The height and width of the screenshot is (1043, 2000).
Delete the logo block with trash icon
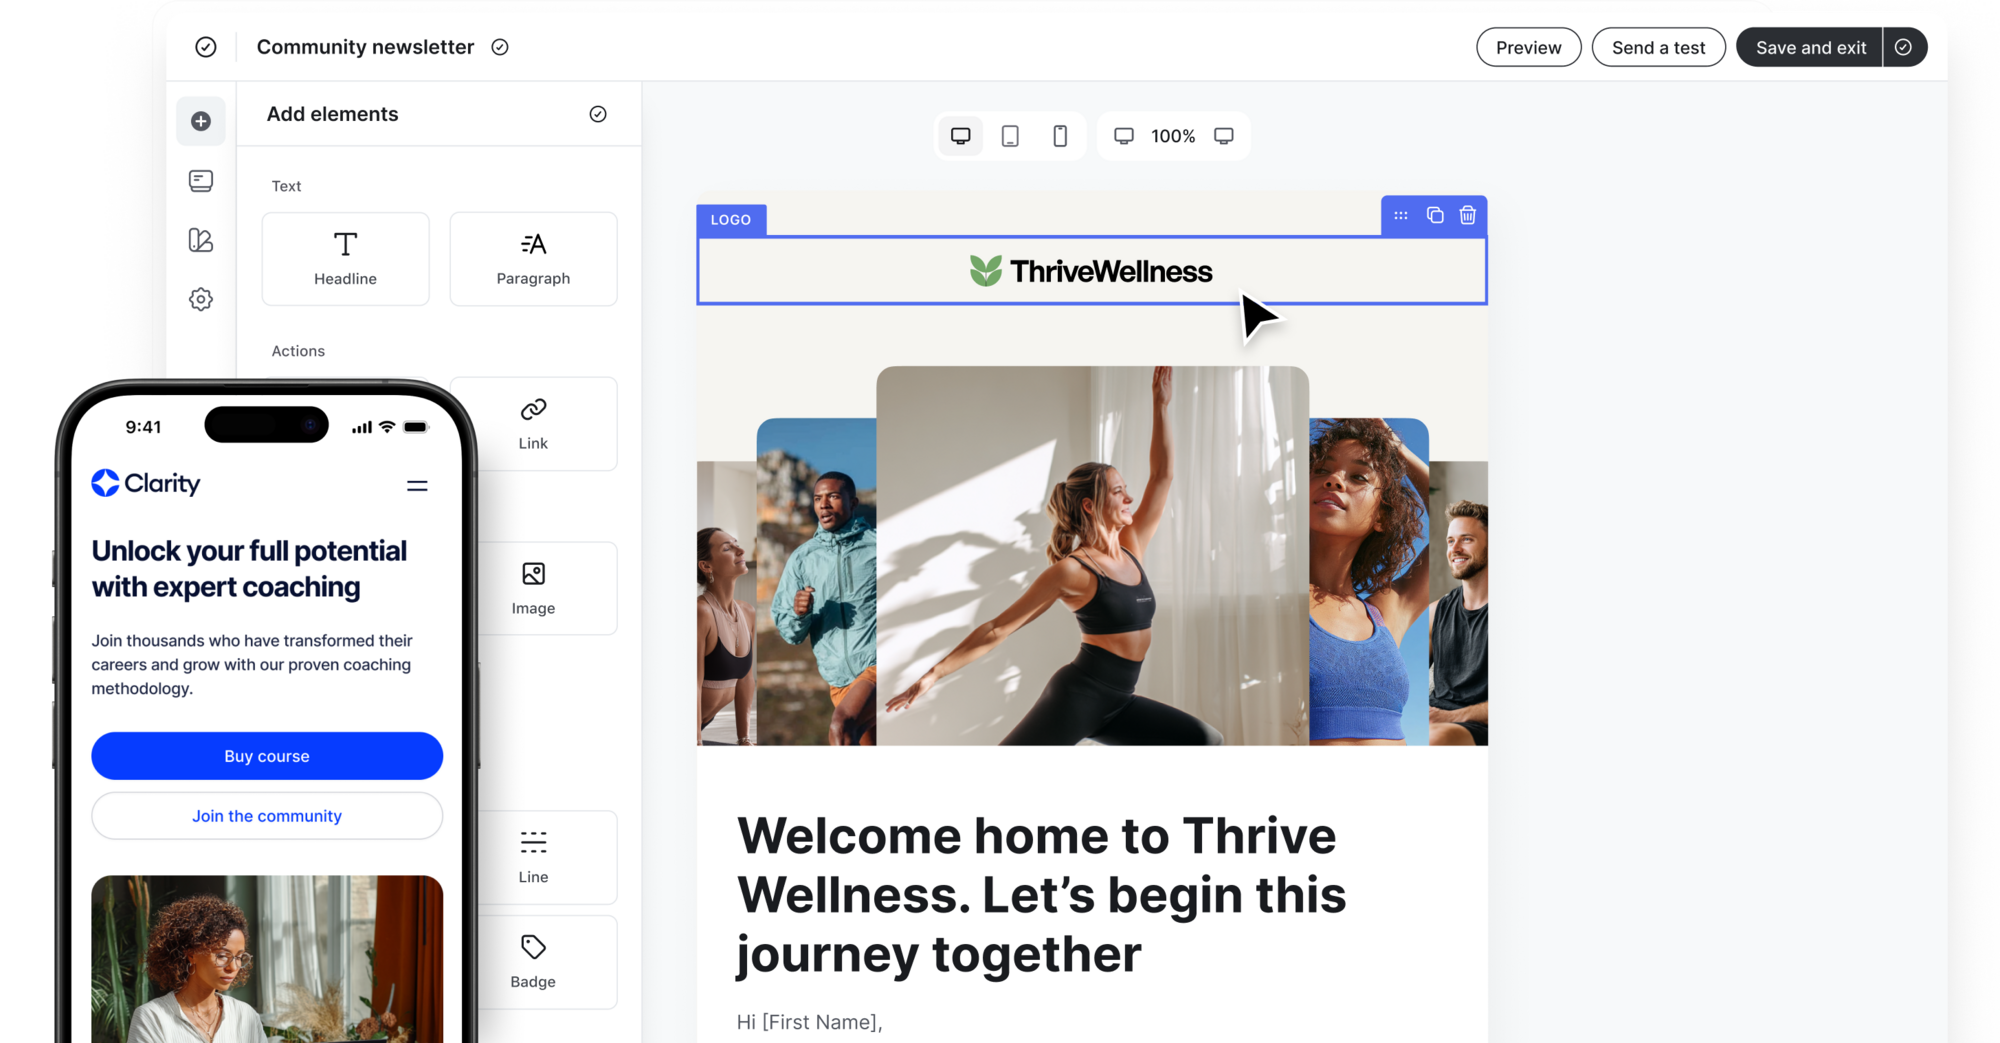click(x=1467, y=215)
